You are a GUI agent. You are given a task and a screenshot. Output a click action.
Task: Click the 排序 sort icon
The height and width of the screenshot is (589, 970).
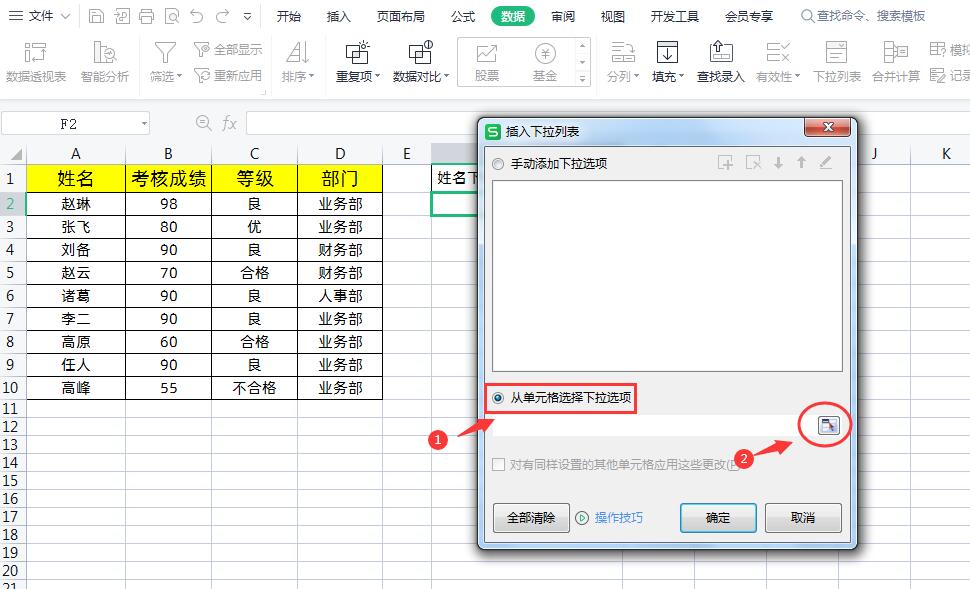(x=297, y=53)
